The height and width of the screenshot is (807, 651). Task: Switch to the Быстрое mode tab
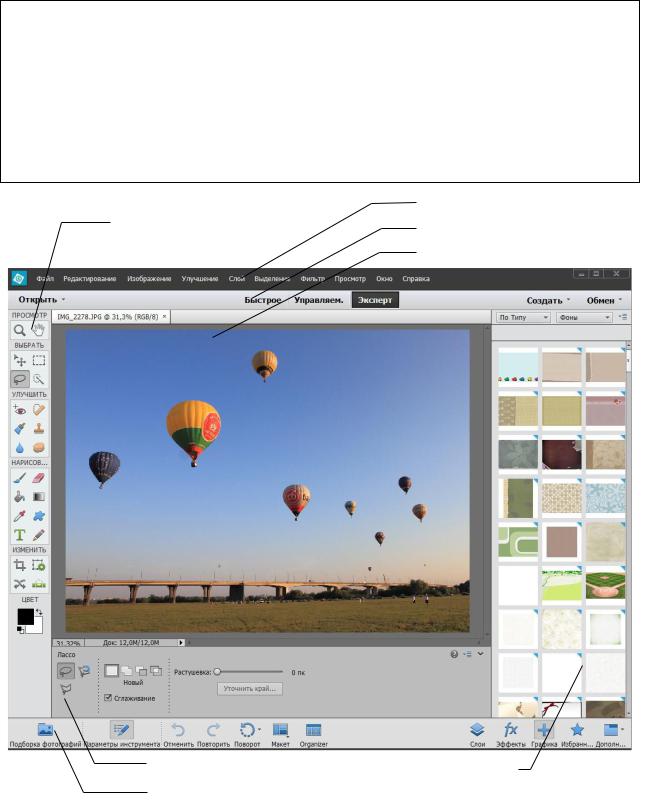(262, 300)
